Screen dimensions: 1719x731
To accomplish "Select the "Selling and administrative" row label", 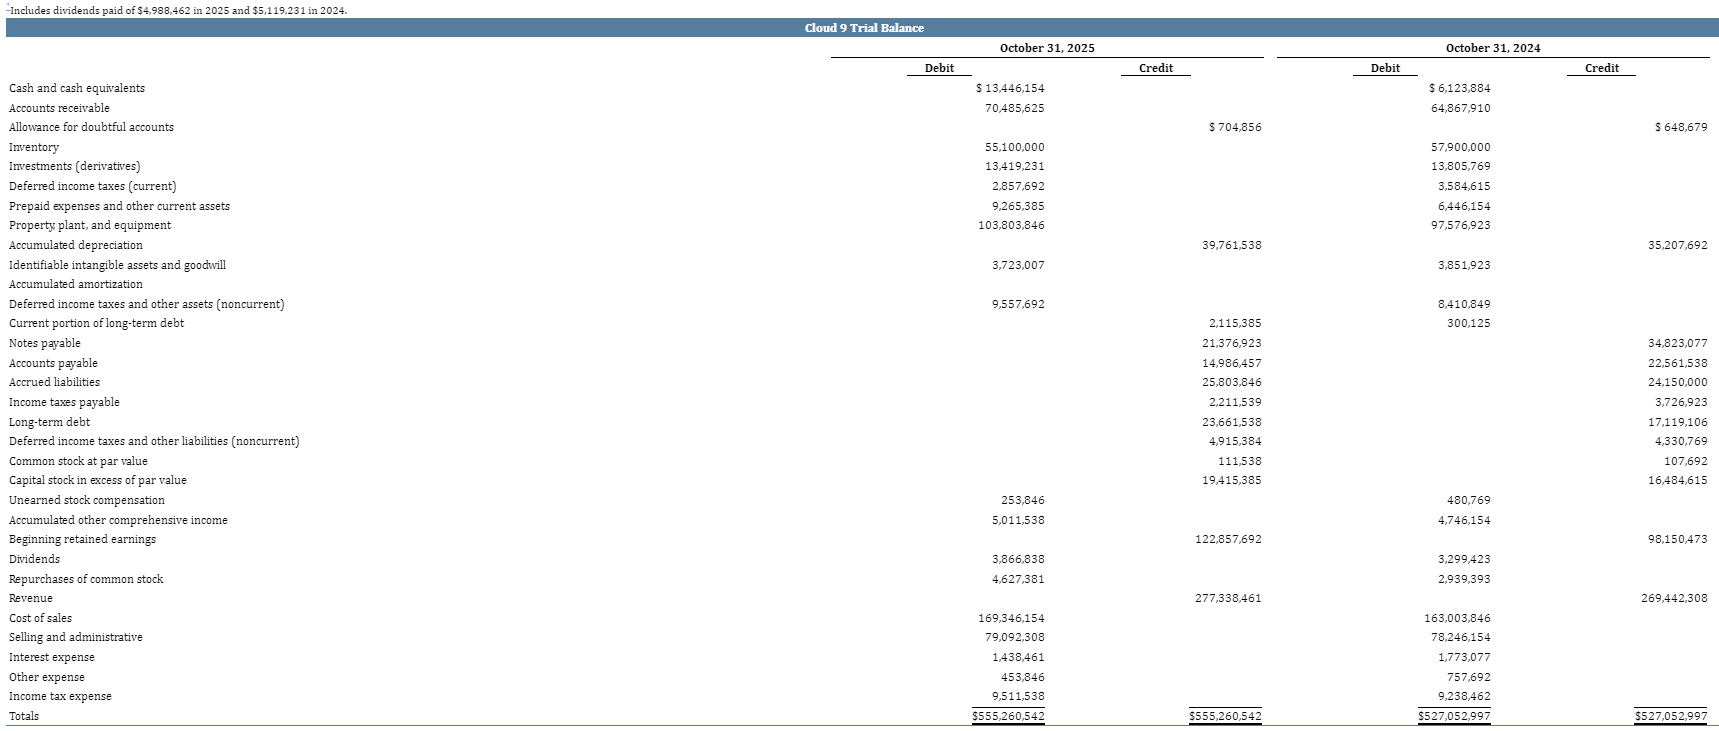I will pos(76,637).
